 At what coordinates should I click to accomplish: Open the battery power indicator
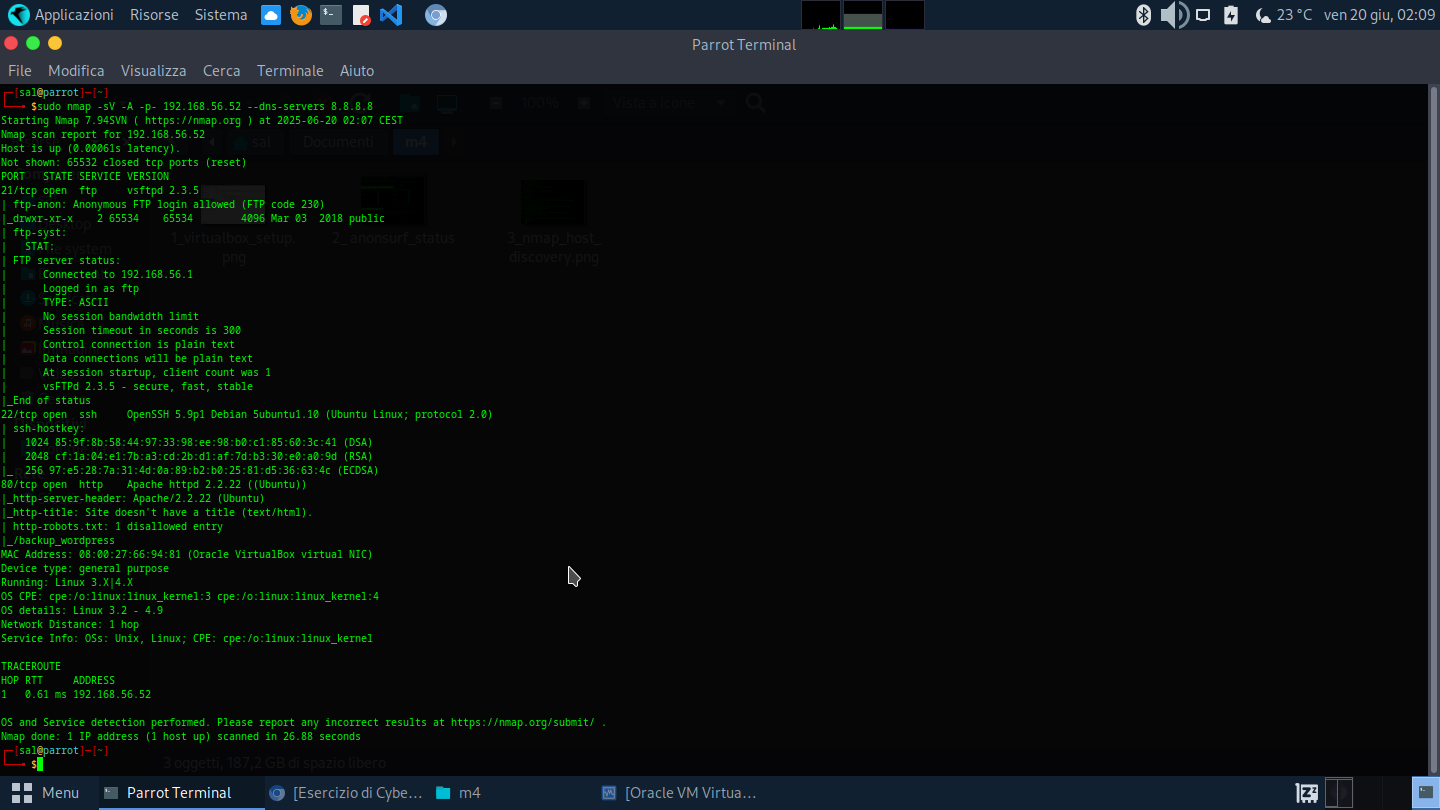1231,15
